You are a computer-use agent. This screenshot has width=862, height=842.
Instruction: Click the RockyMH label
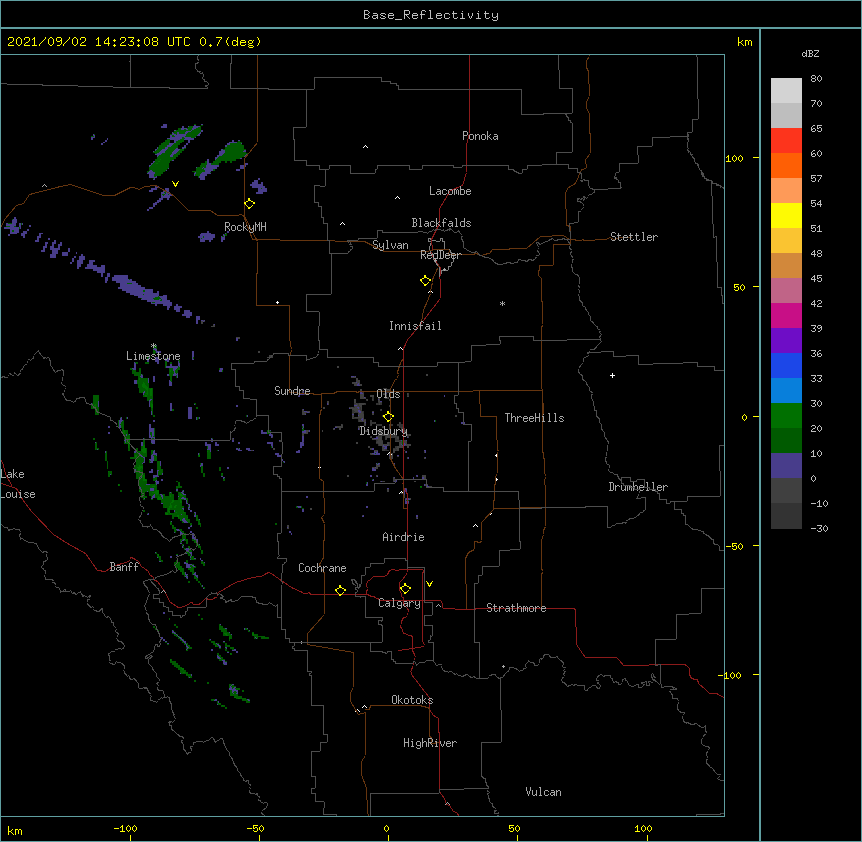[x=245, y=227]
